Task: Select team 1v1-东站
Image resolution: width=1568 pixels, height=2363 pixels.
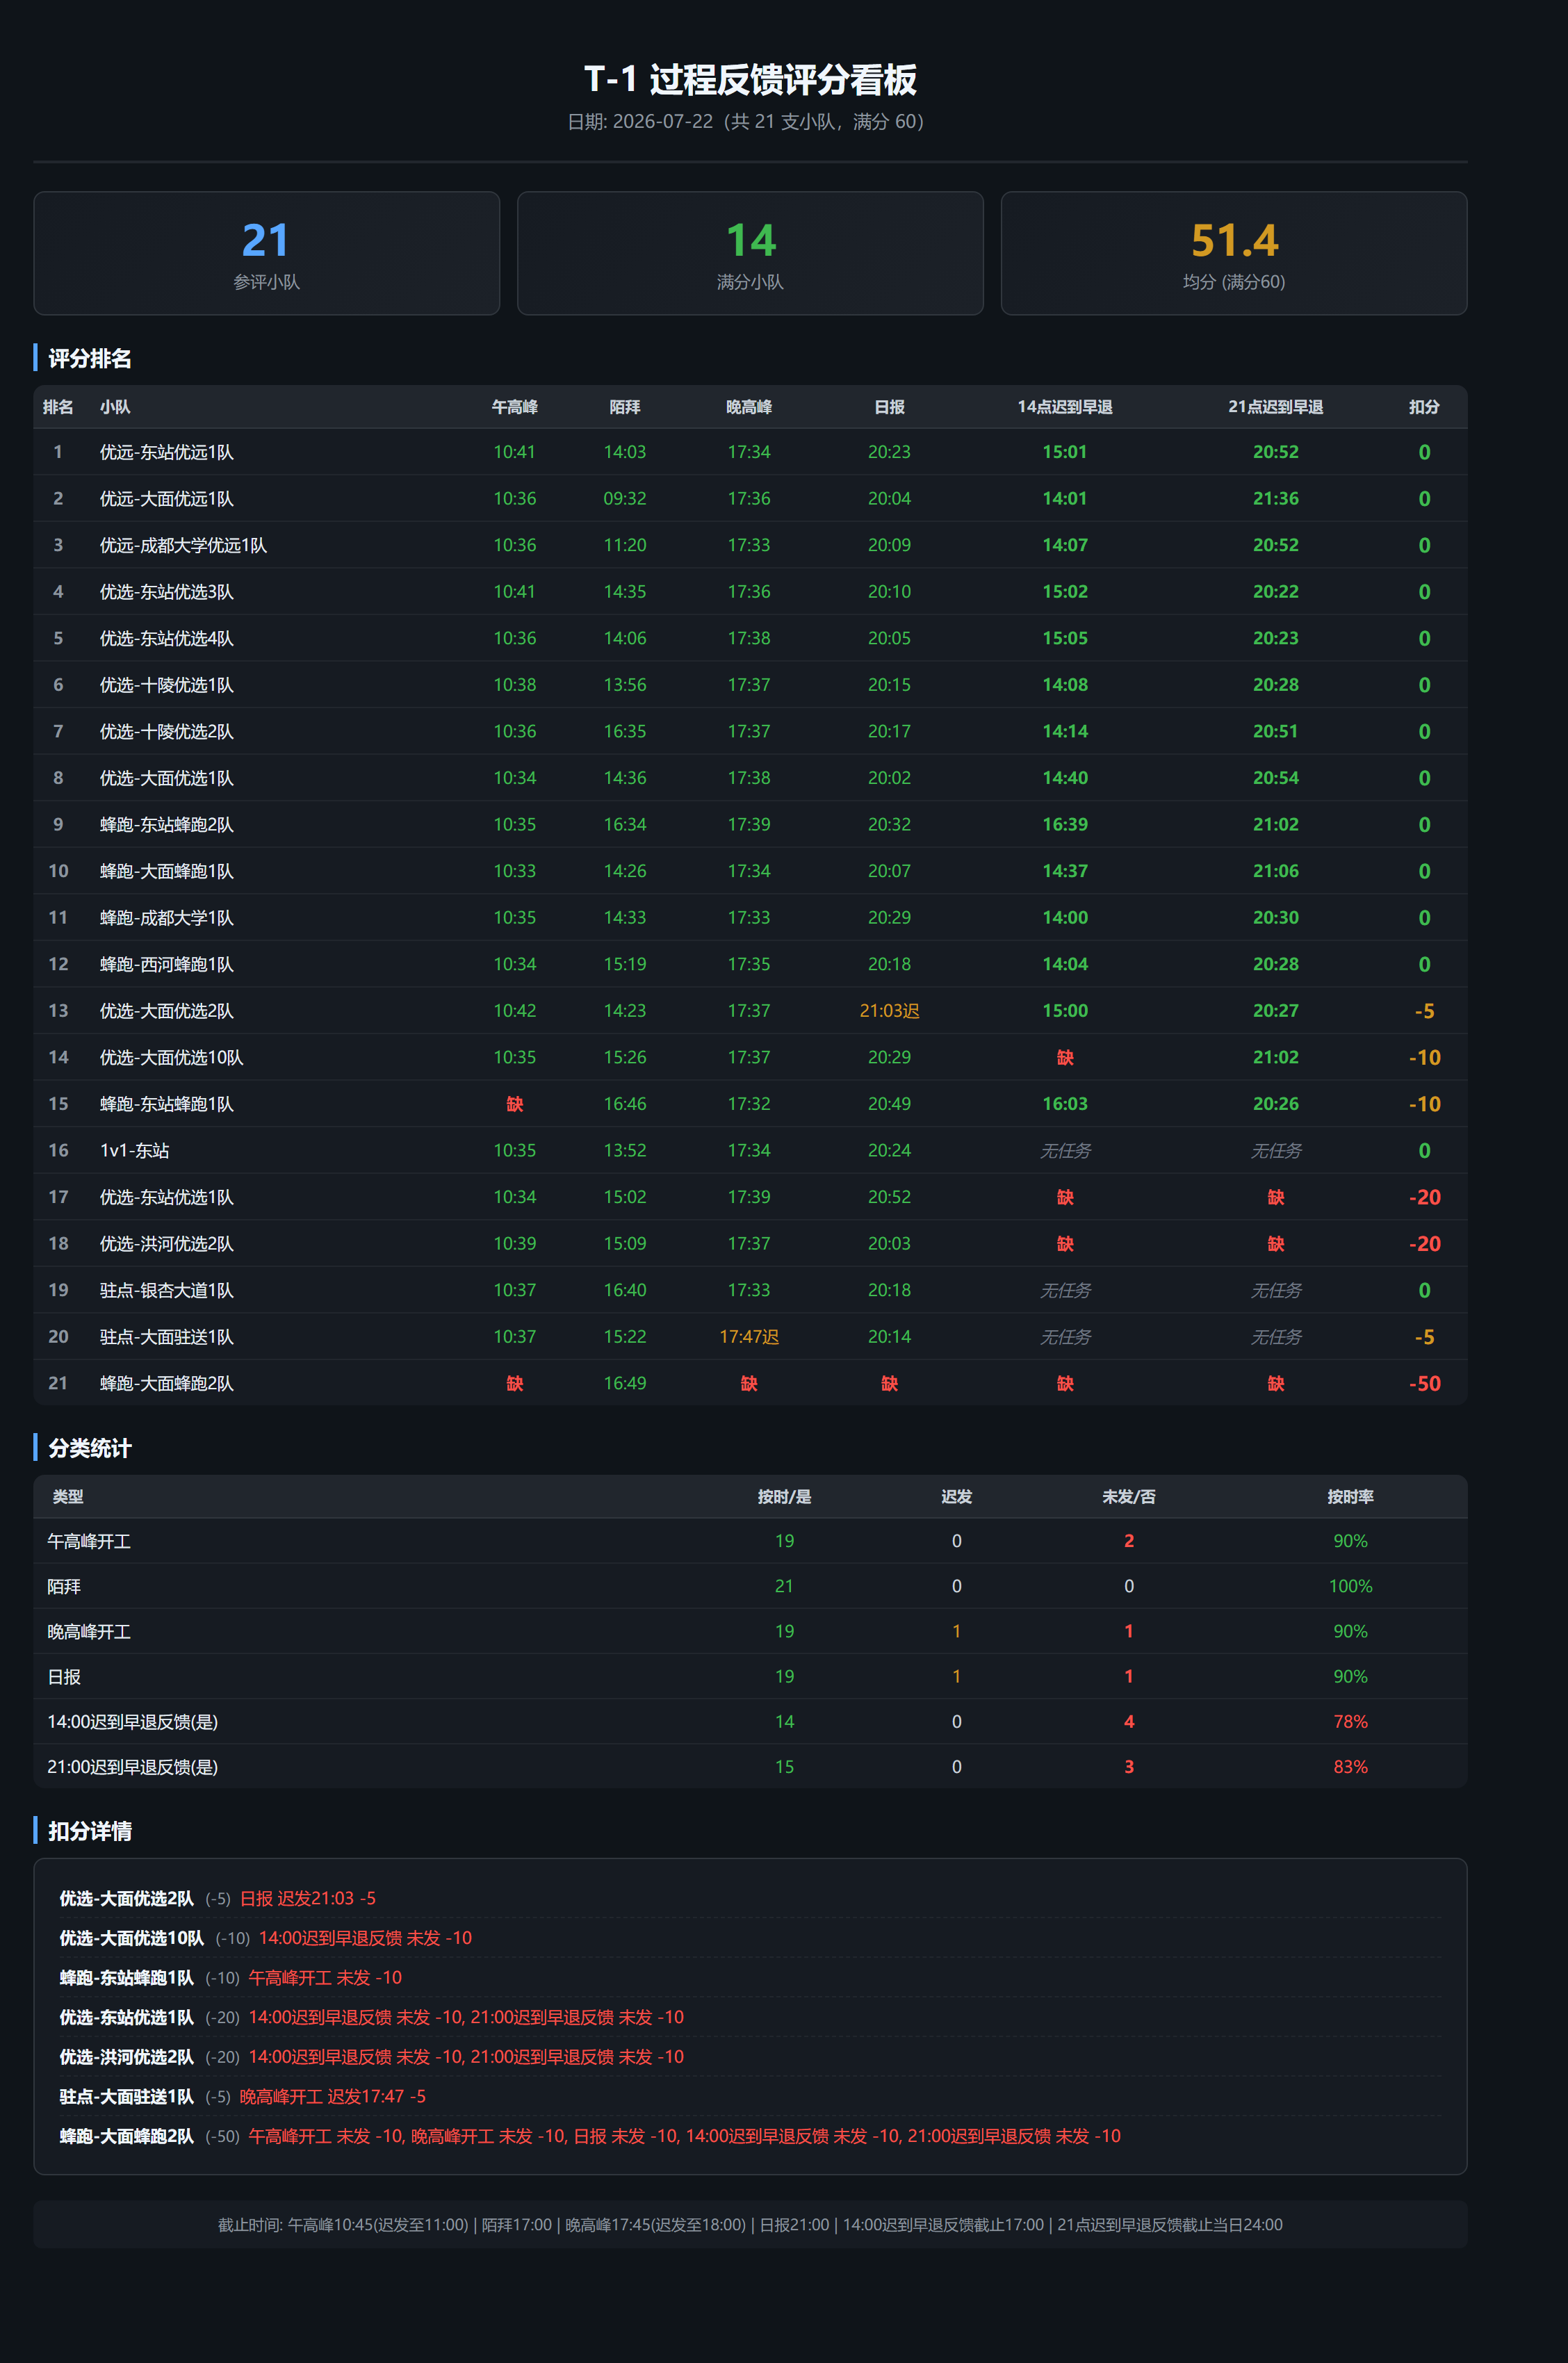Action: point(135,1151)
